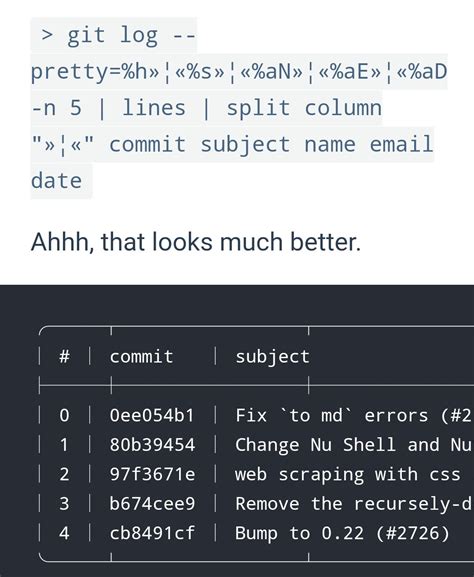Click the 'commit' column header
474x577 pixels.
point(141,357)
